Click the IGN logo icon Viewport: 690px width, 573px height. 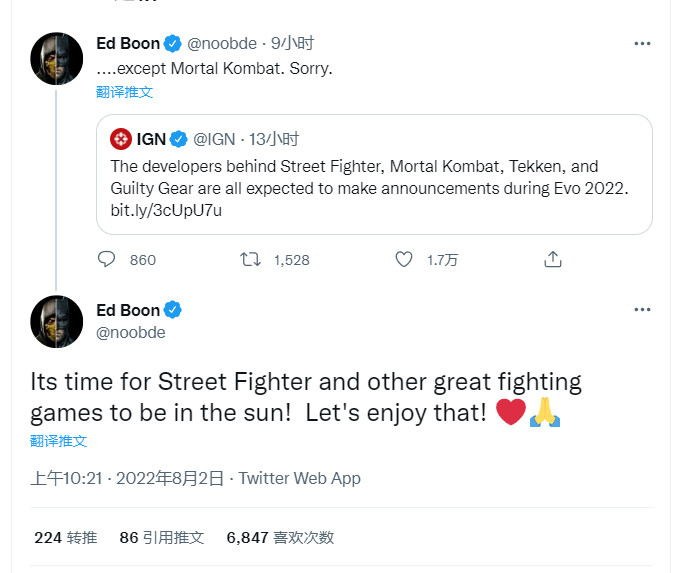click(x=121, y=139)
